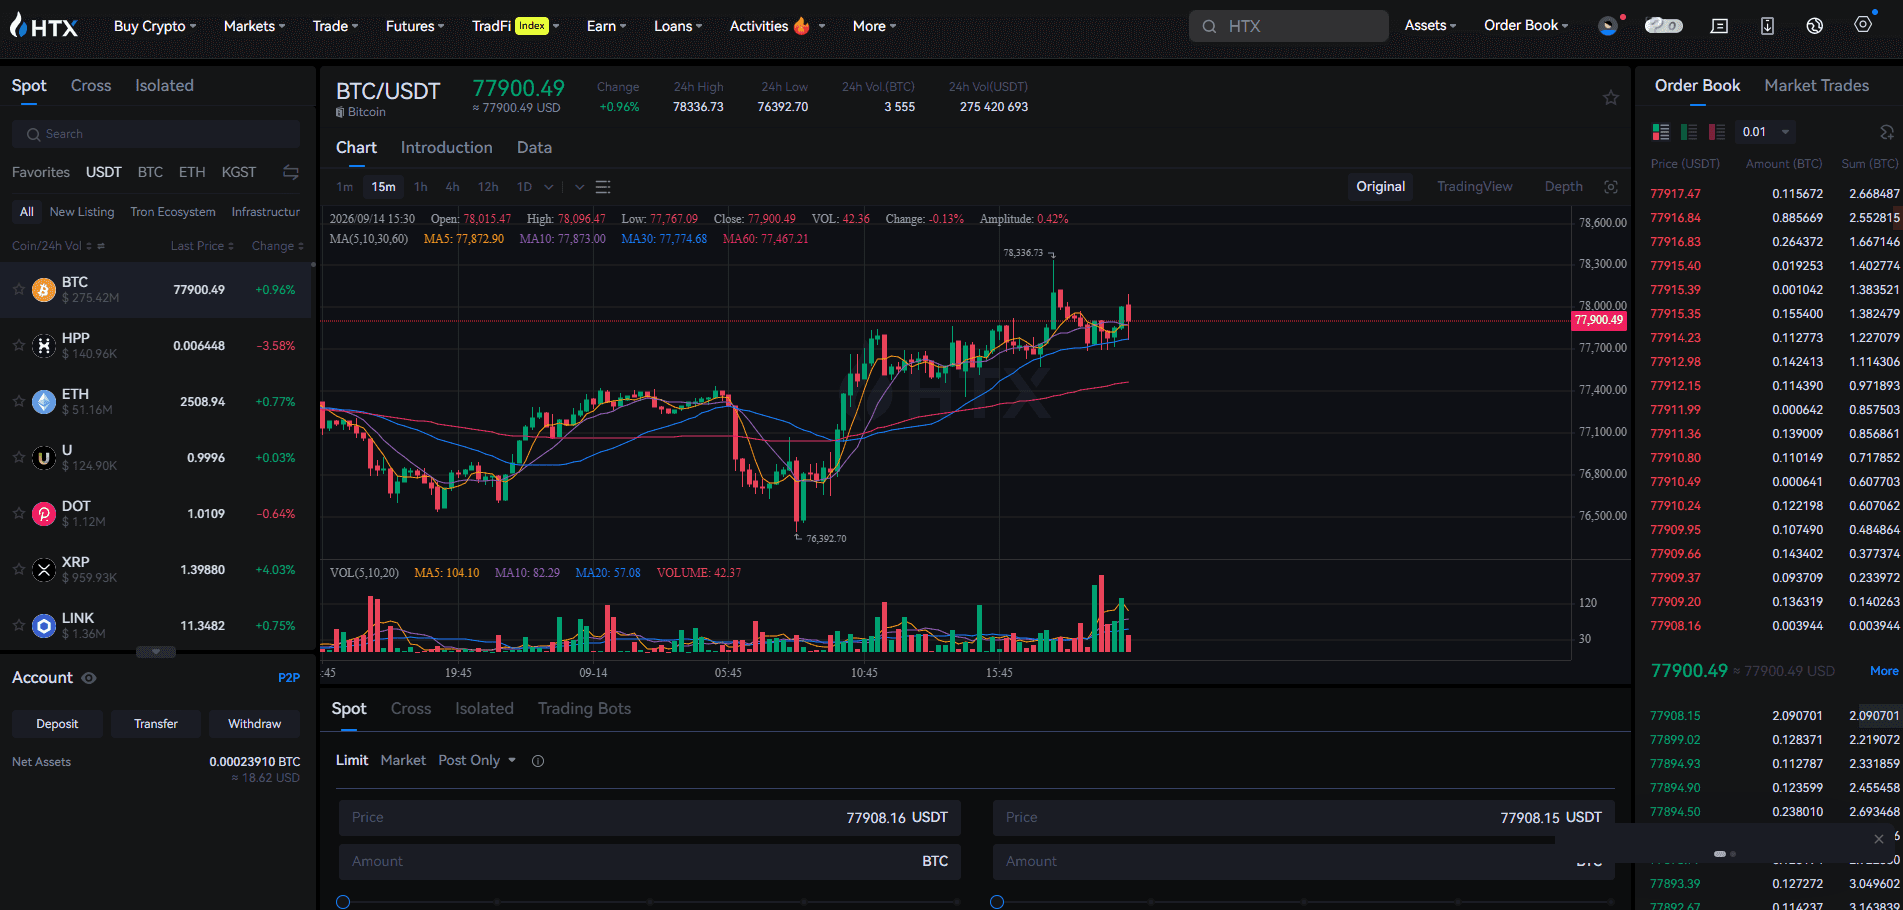
Task: Hide account balance with eye icon
Action: click(x=89, y=678)
